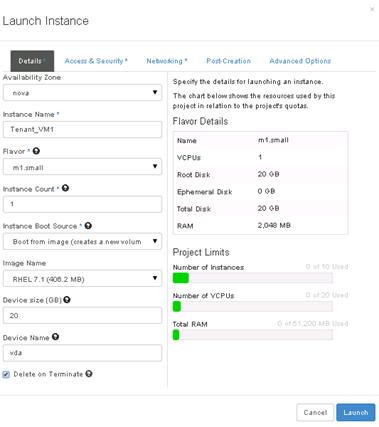Click the Flavor help icon

tap(36, 151)
